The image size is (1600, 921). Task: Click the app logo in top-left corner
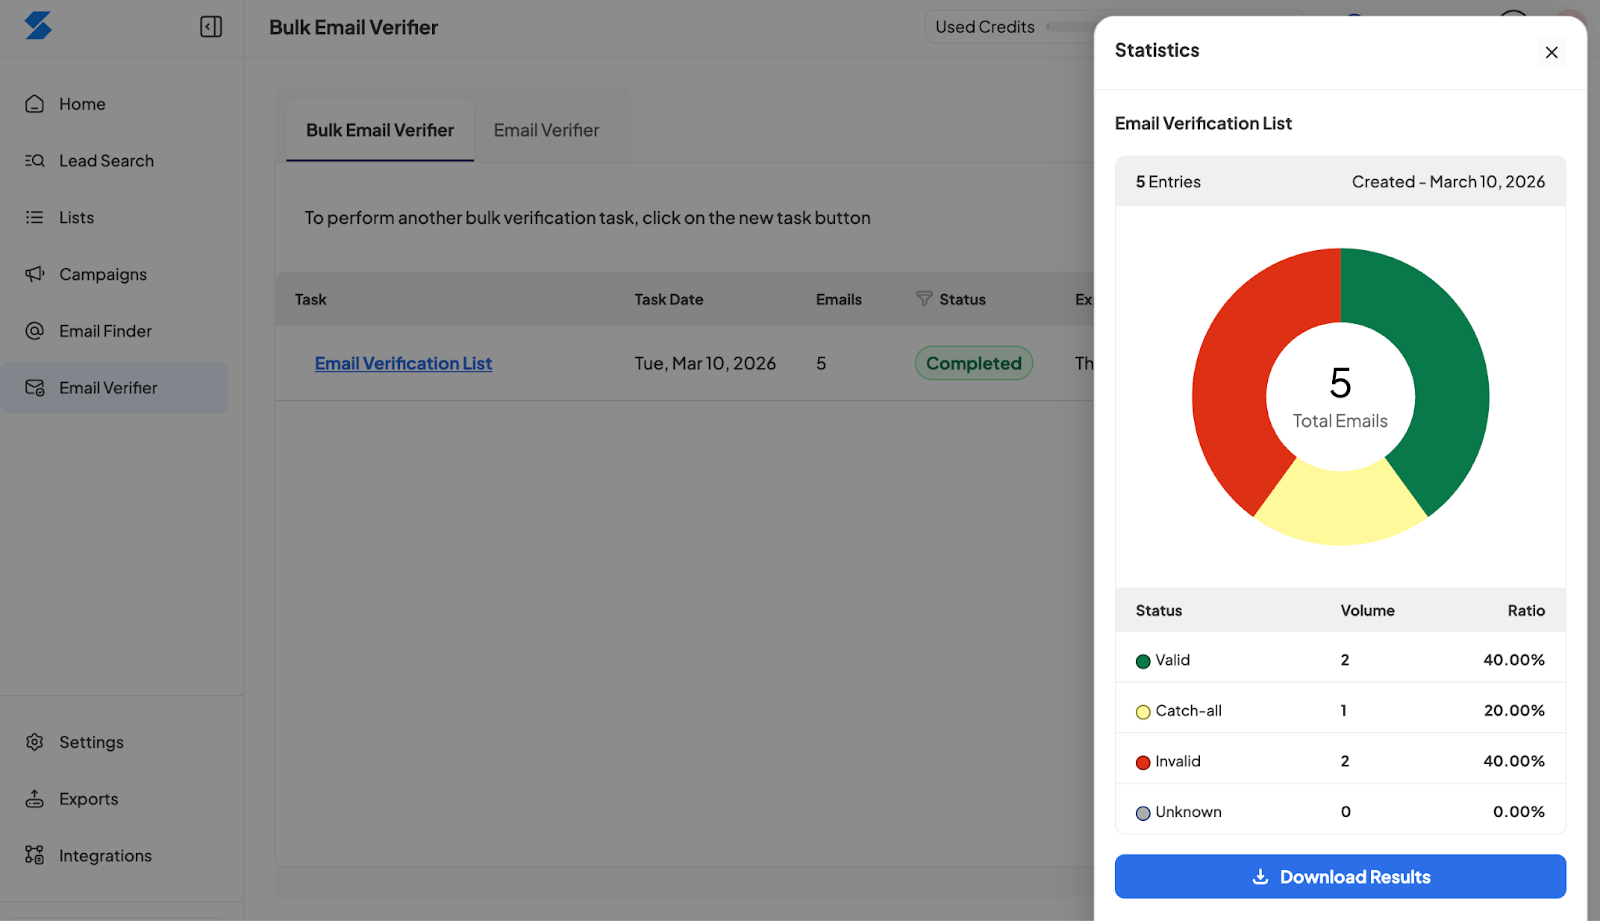38,26
